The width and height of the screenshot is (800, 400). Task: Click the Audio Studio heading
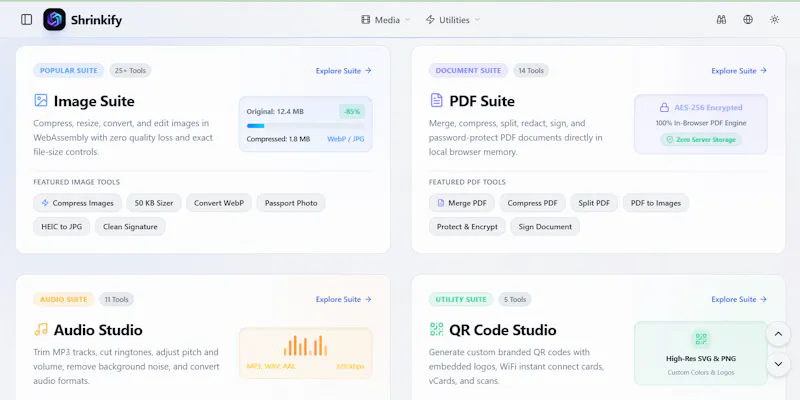coord(98,330)
